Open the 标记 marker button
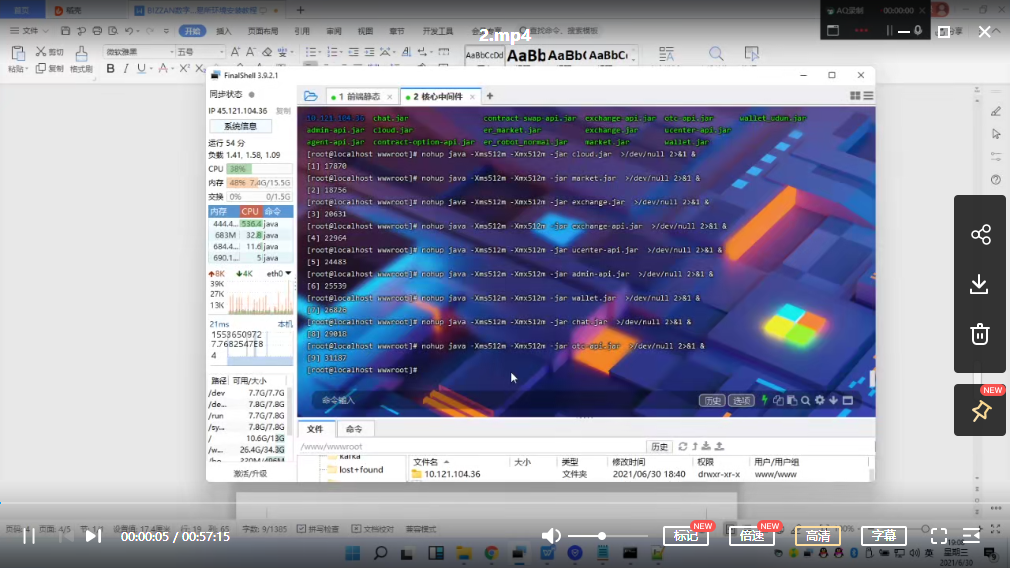This screenshot has width=1010, height=568. click(685, 536)
